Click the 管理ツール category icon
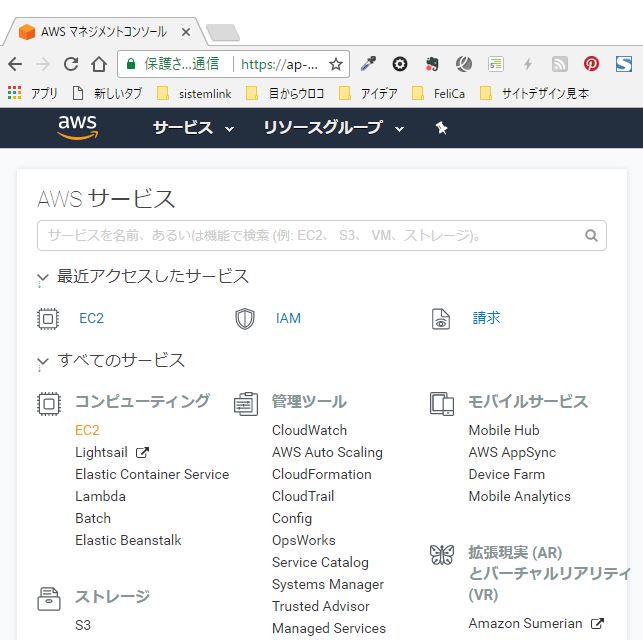The image size is (643, 640). [246, 404]
